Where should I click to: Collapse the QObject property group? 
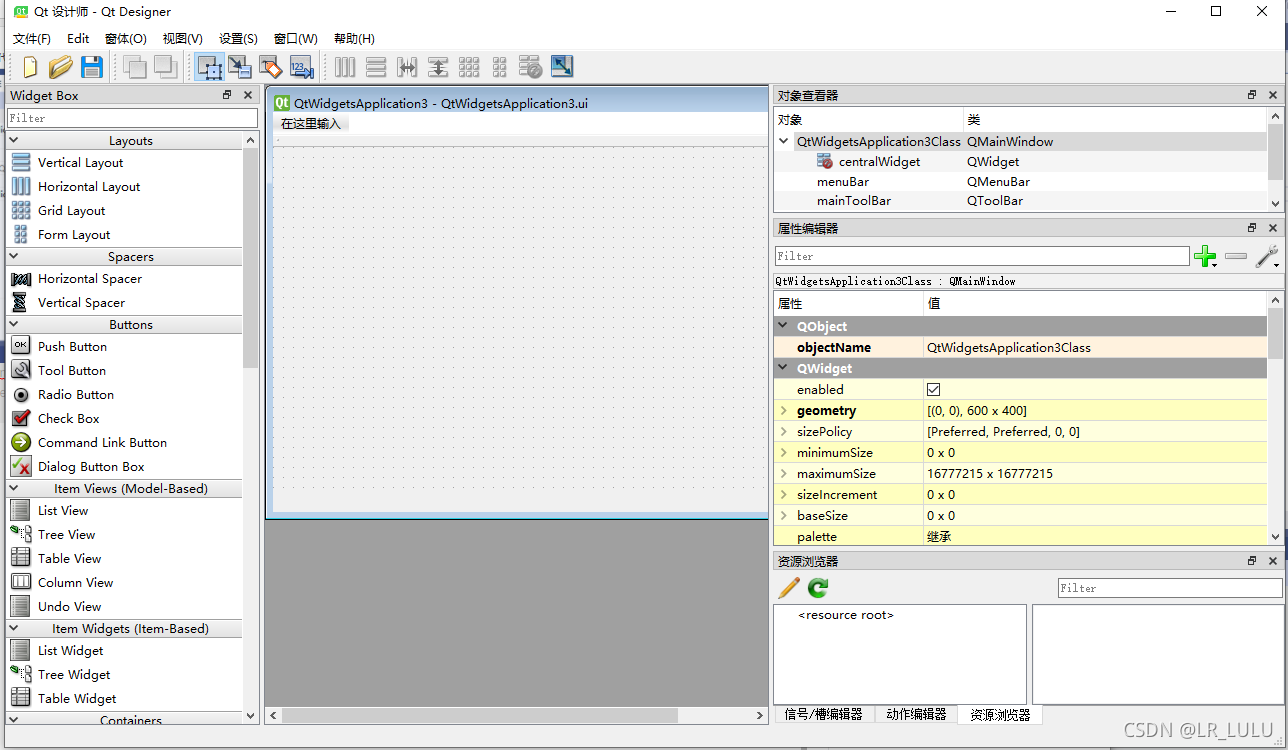[783, 327]
